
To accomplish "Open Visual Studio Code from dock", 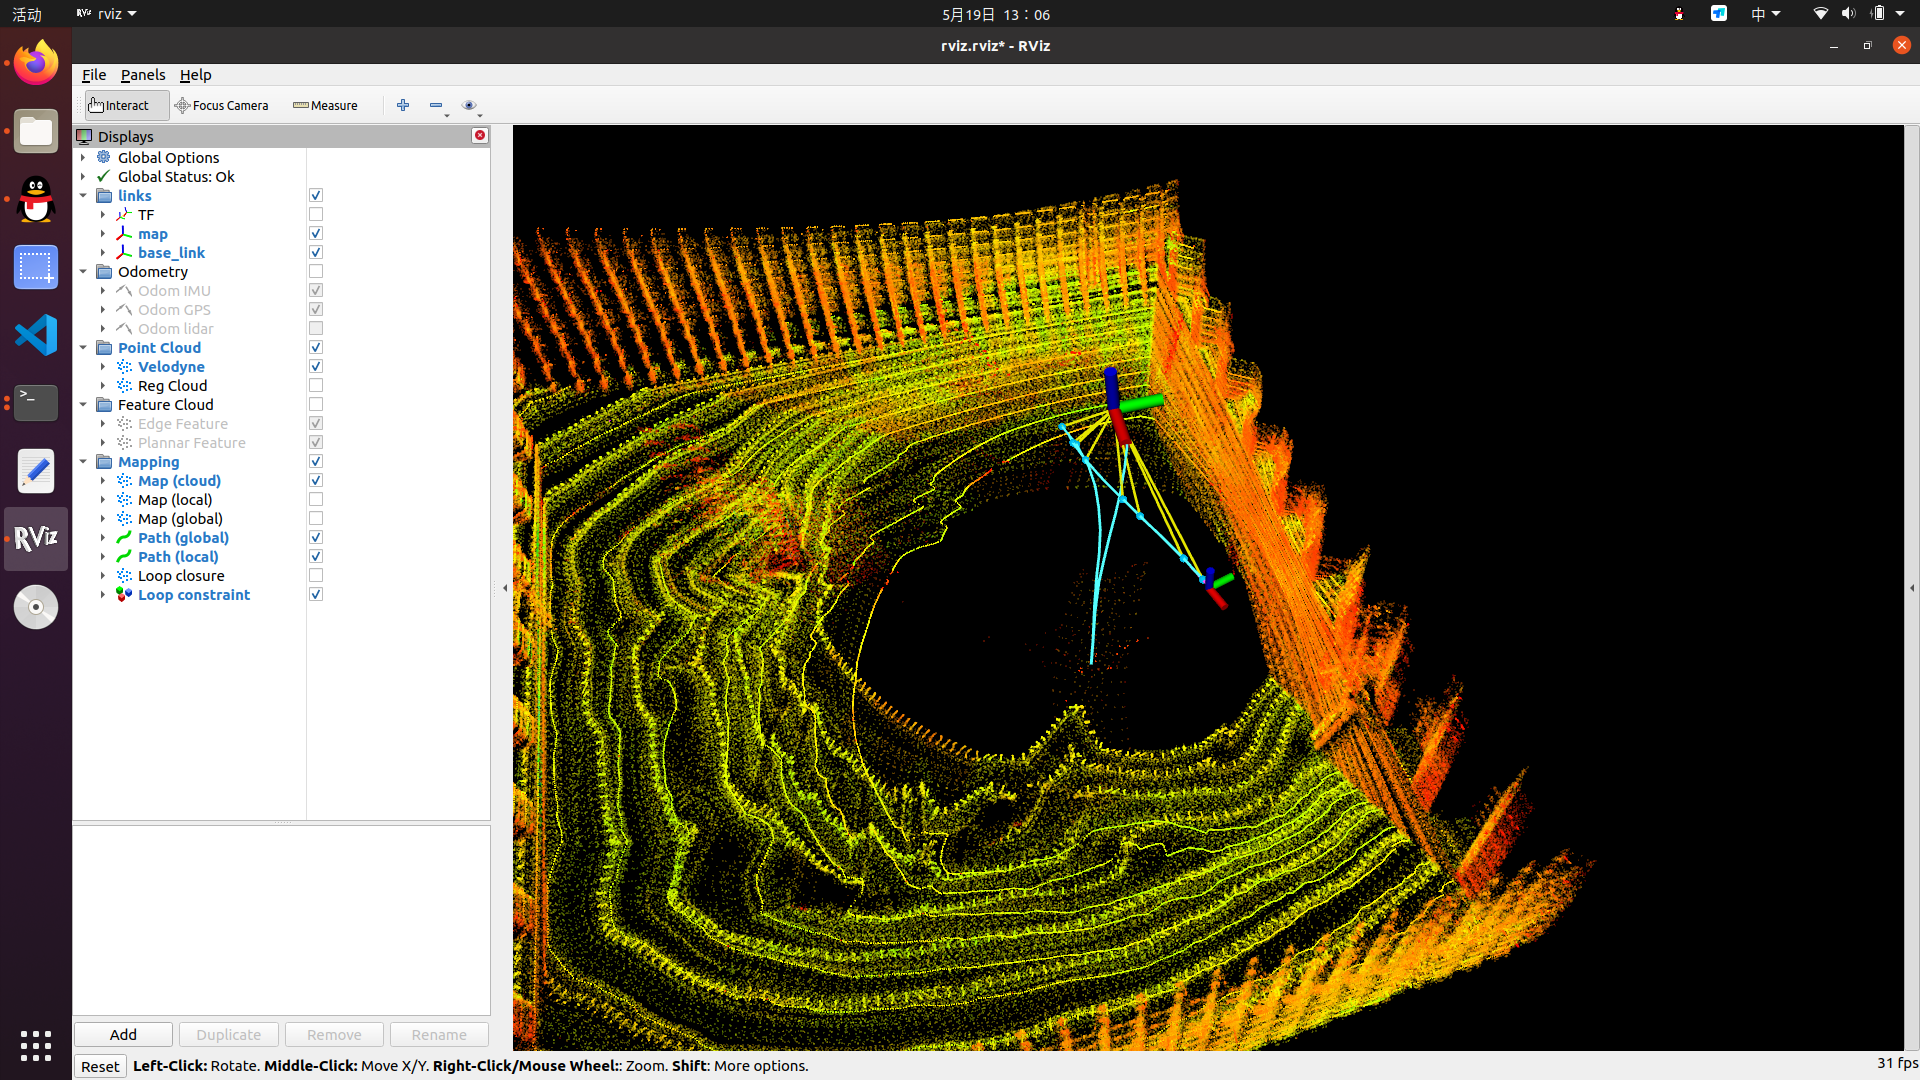I will click(36, 335).
